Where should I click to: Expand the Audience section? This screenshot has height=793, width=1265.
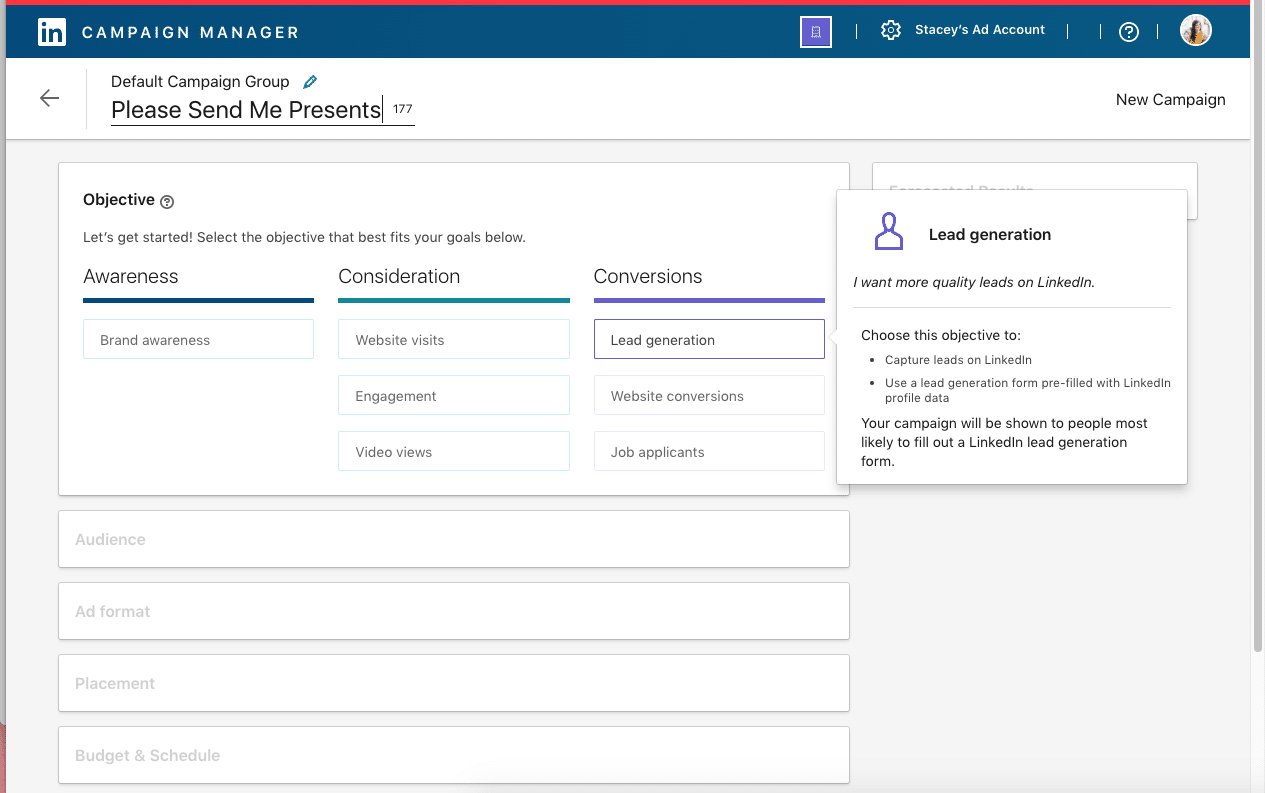[453, 540]
